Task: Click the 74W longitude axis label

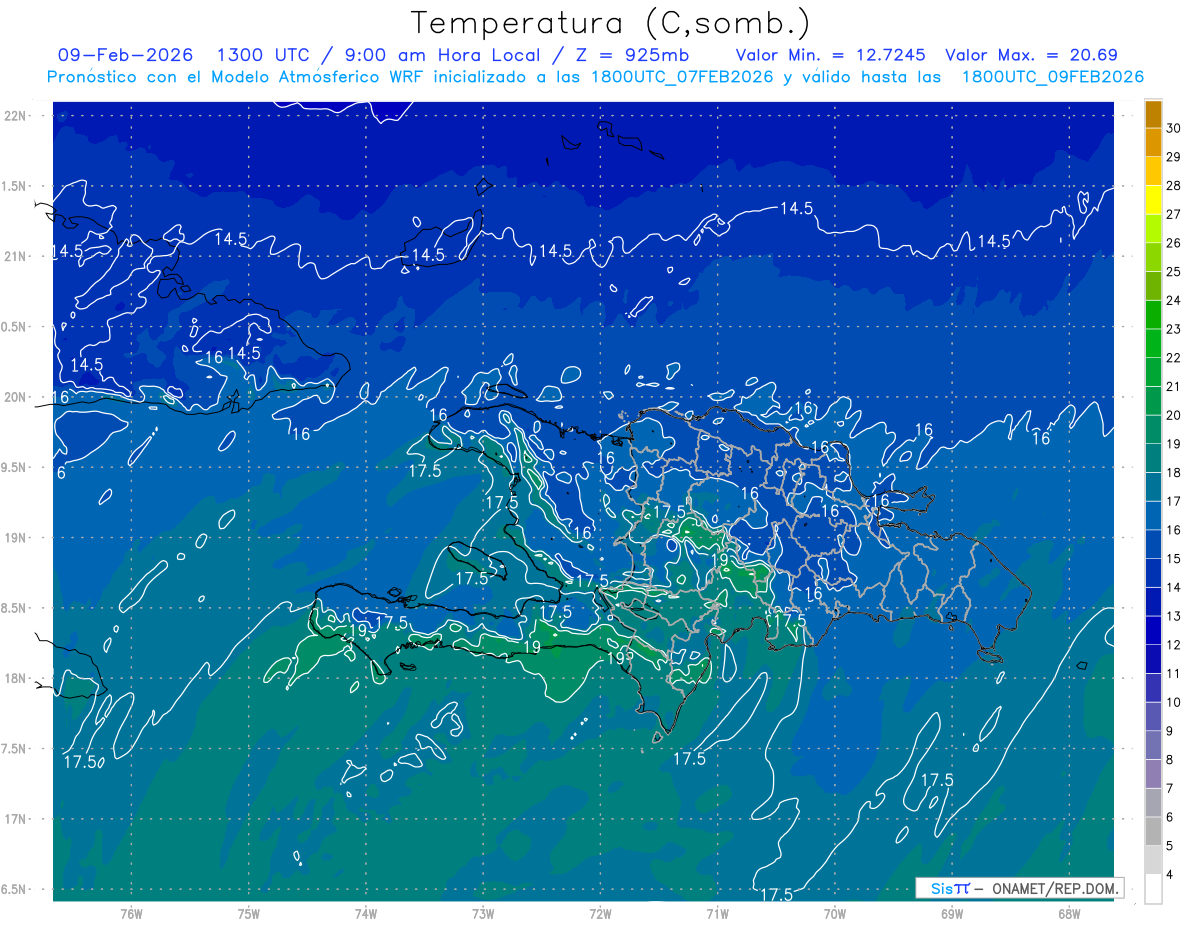Action: [366, 913]
